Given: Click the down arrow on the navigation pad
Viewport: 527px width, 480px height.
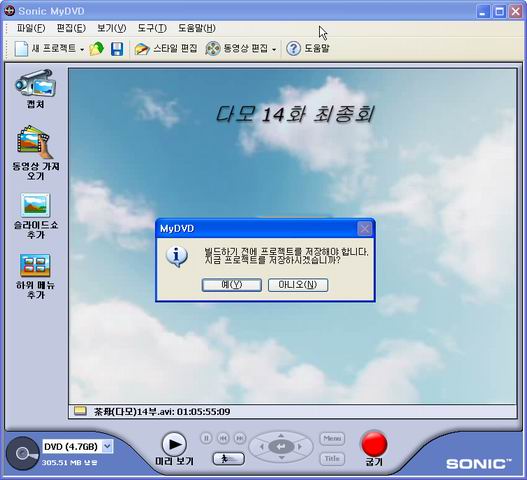Looking at the screenshot, I should pos(281,458).
